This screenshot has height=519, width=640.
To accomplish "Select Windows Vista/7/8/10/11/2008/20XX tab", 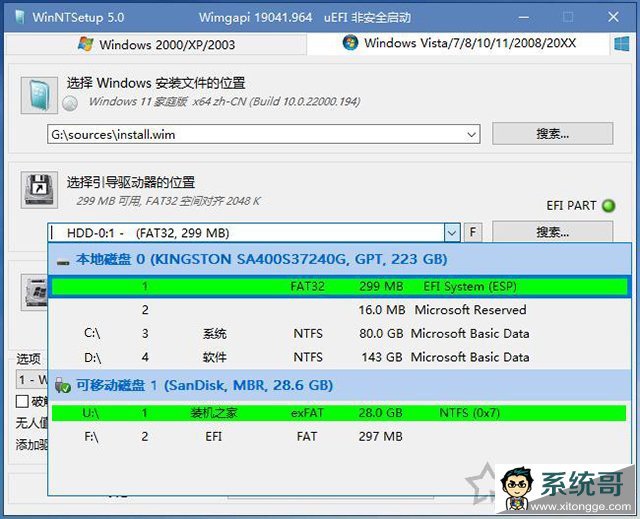I will point(458,43).
